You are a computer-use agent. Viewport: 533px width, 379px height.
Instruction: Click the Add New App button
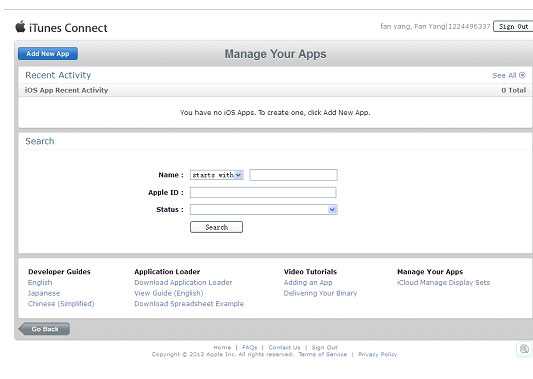(x=48, y=54)
